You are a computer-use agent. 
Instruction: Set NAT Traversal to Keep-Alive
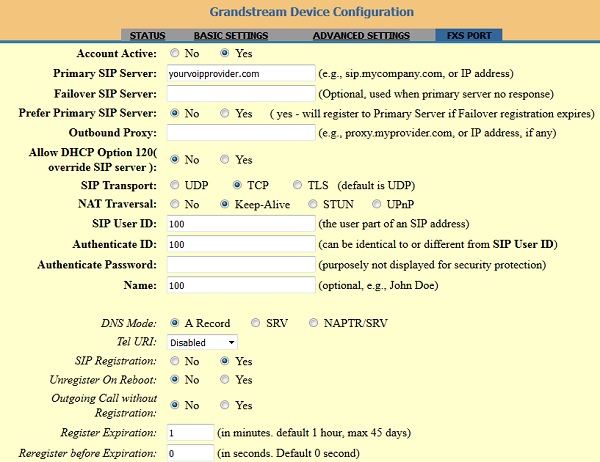tap(225, 204)
